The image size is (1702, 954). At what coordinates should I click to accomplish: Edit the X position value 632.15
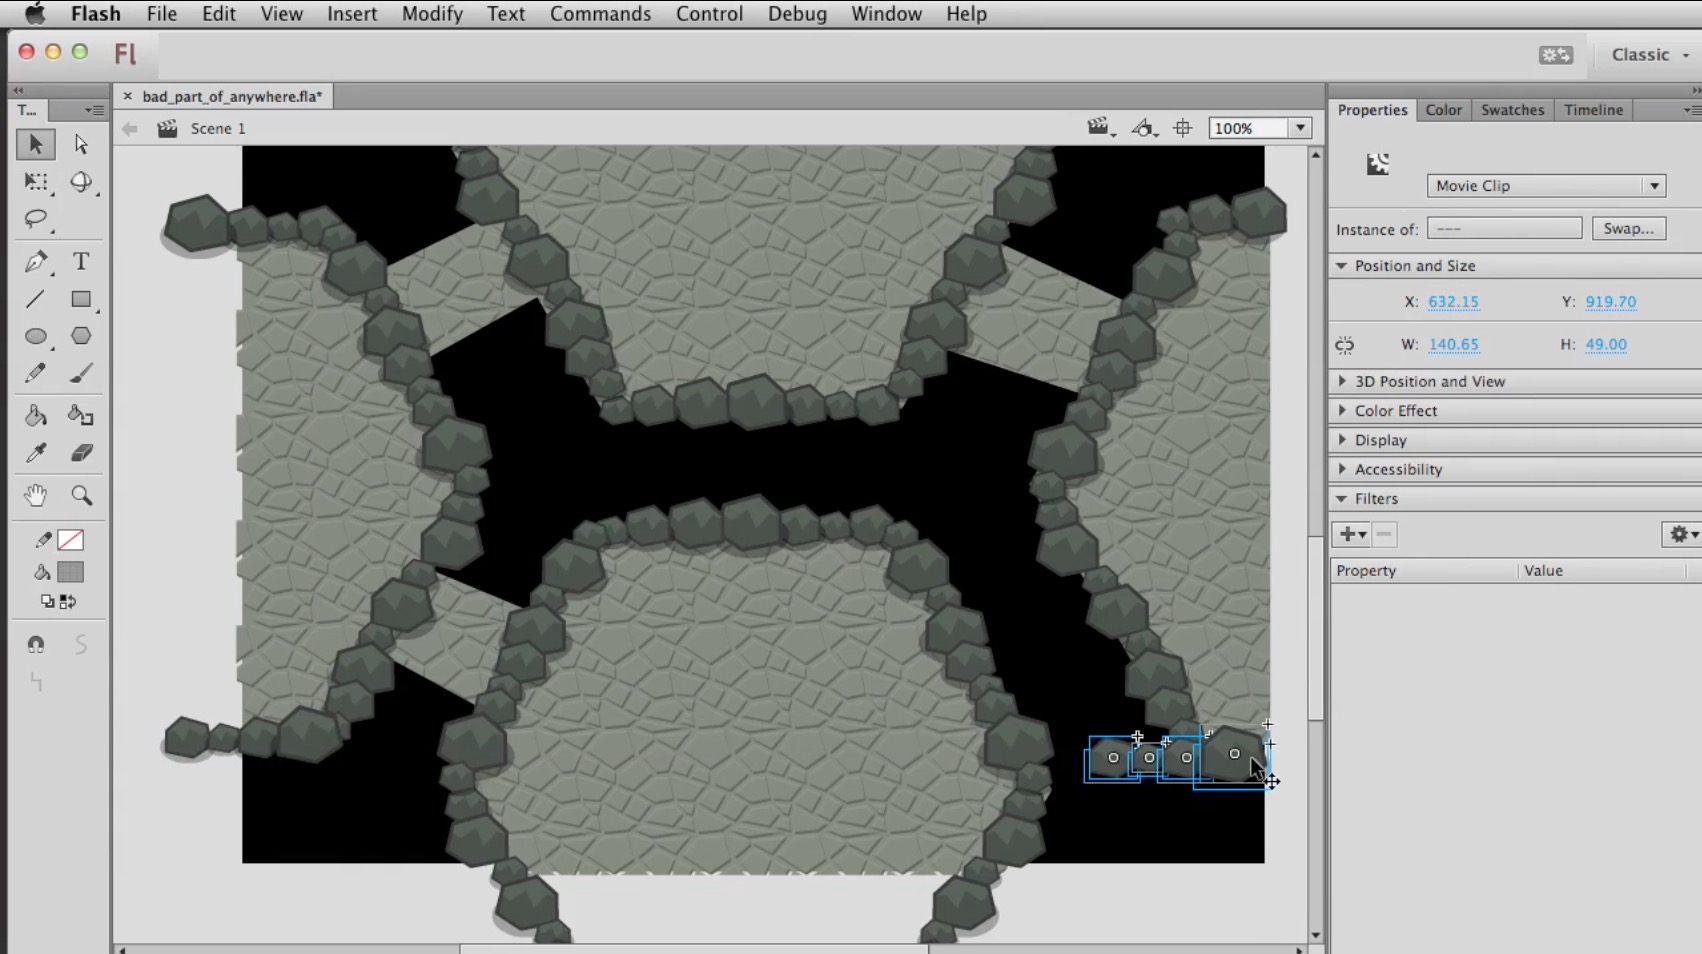(x=1453, y=301)
